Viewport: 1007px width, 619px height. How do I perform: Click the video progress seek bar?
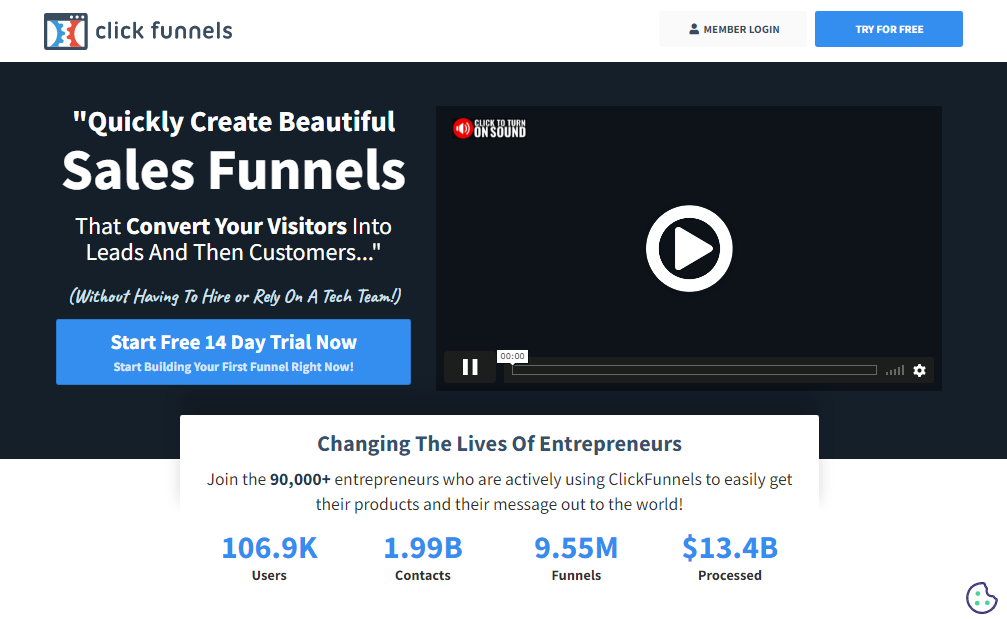(693, 369)
